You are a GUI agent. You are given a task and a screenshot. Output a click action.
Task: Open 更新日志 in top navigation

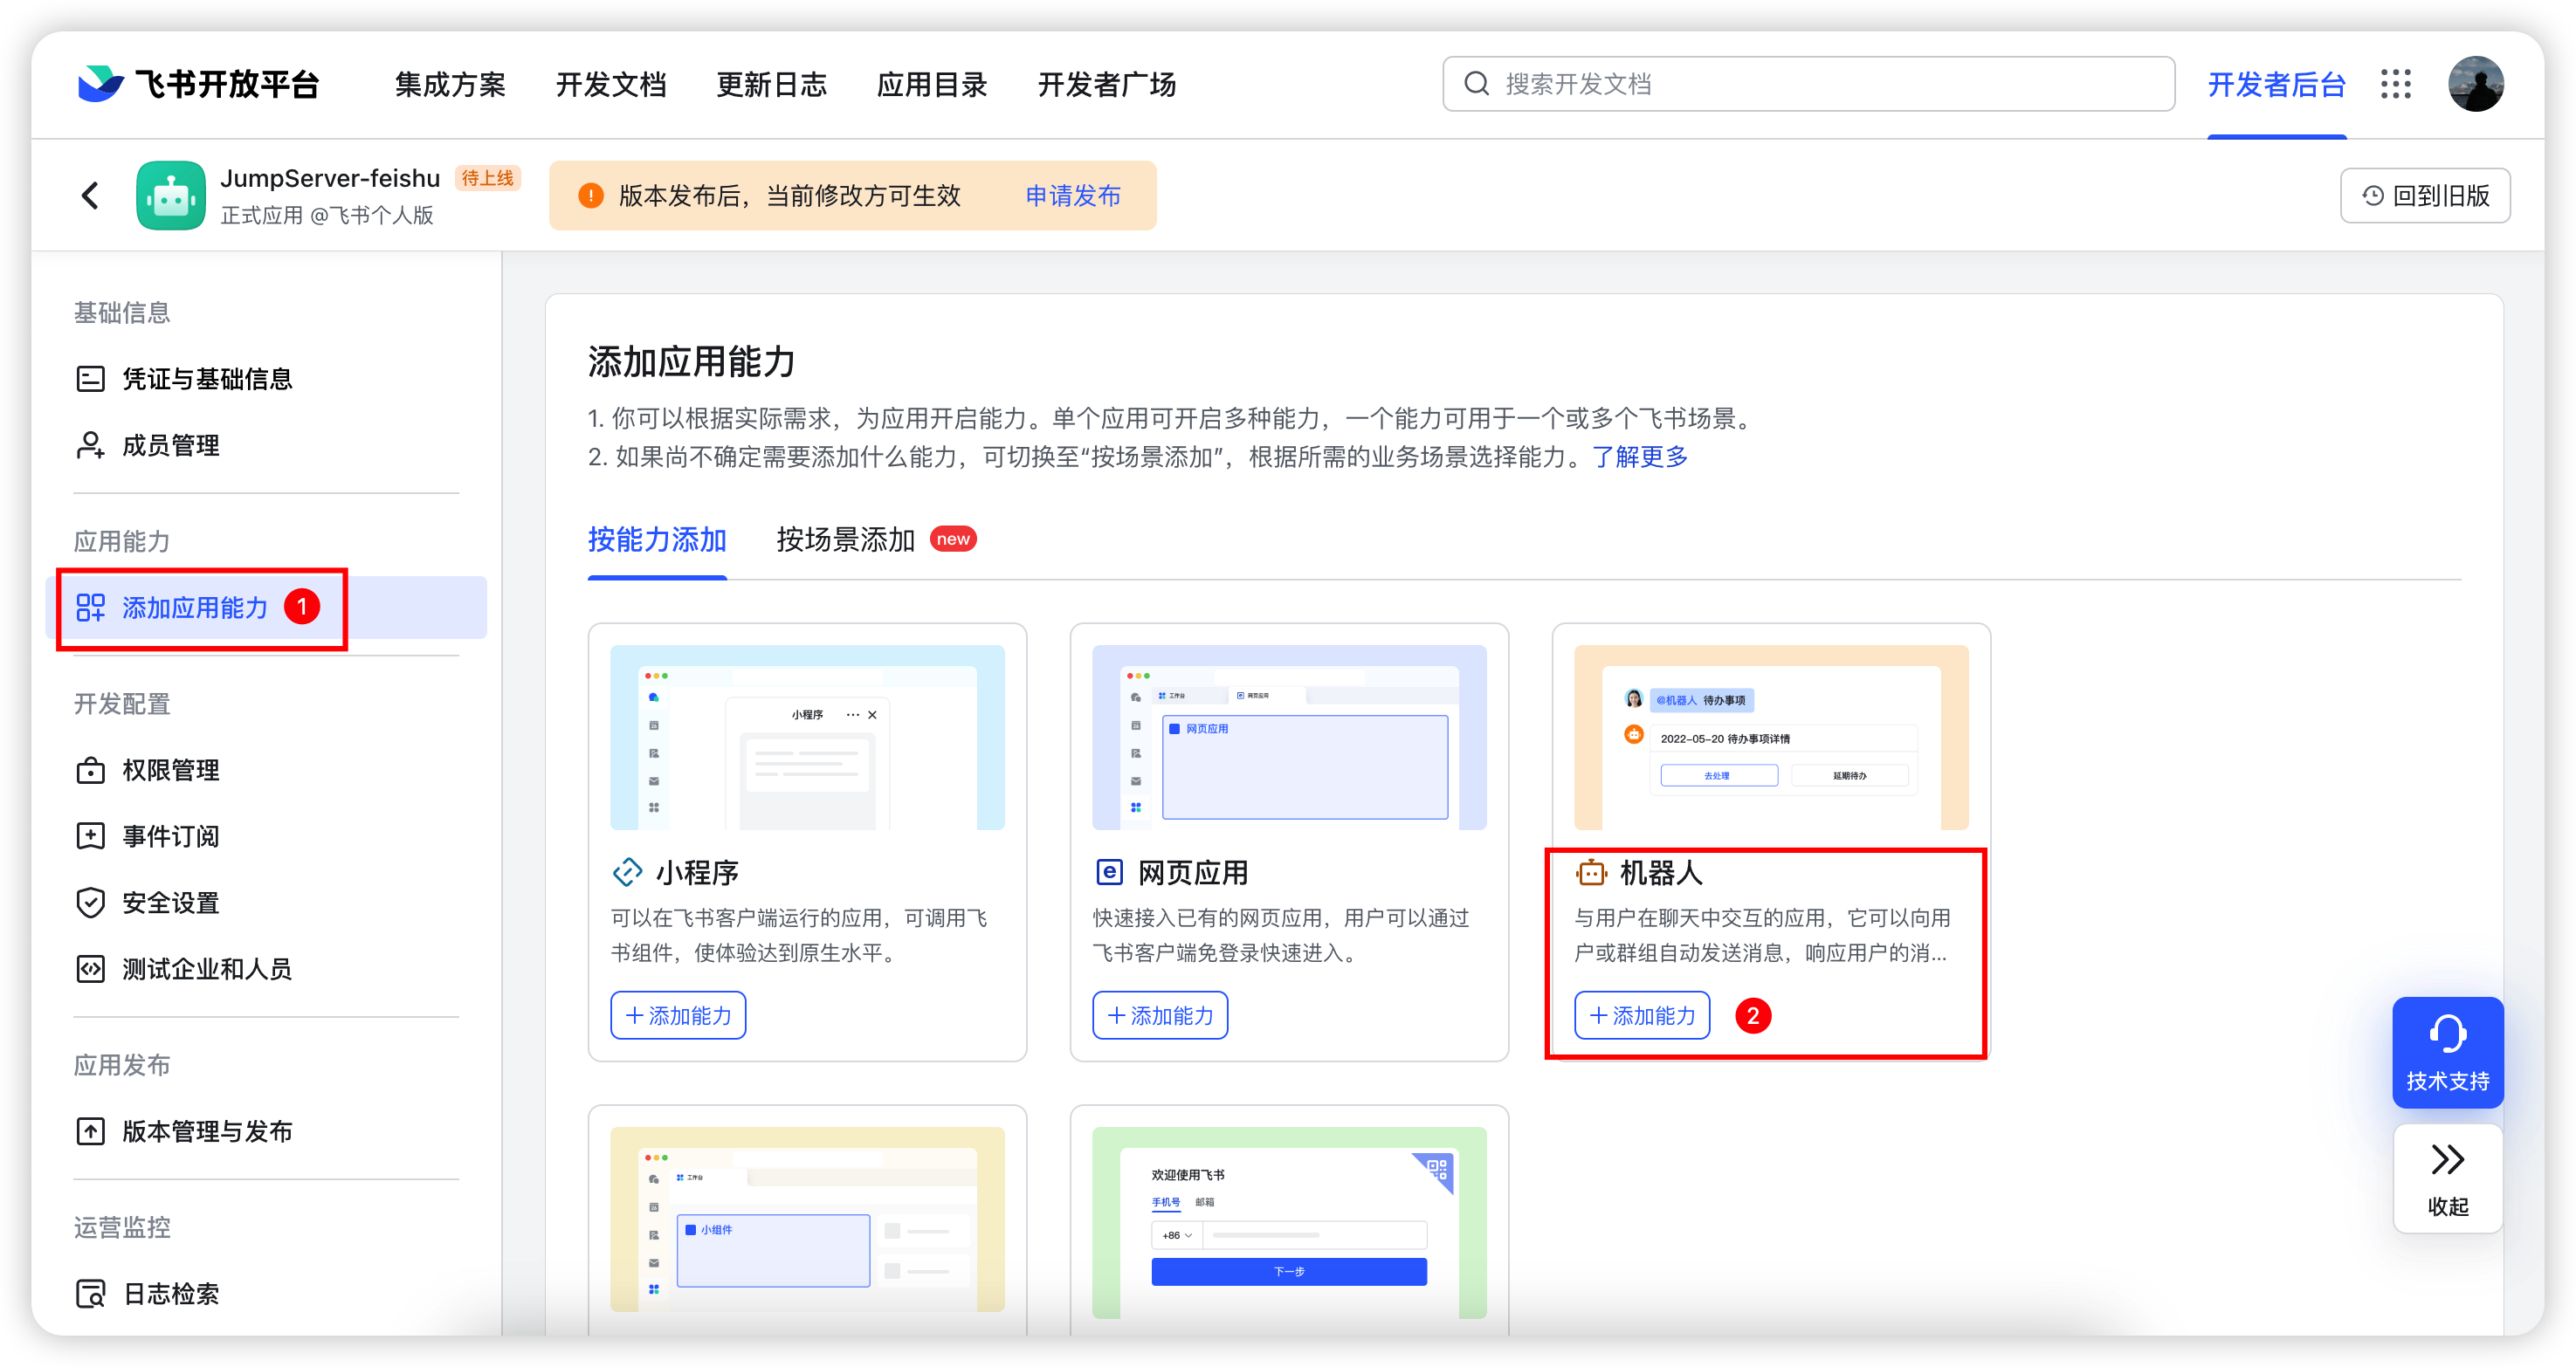[x=772, y=85]
